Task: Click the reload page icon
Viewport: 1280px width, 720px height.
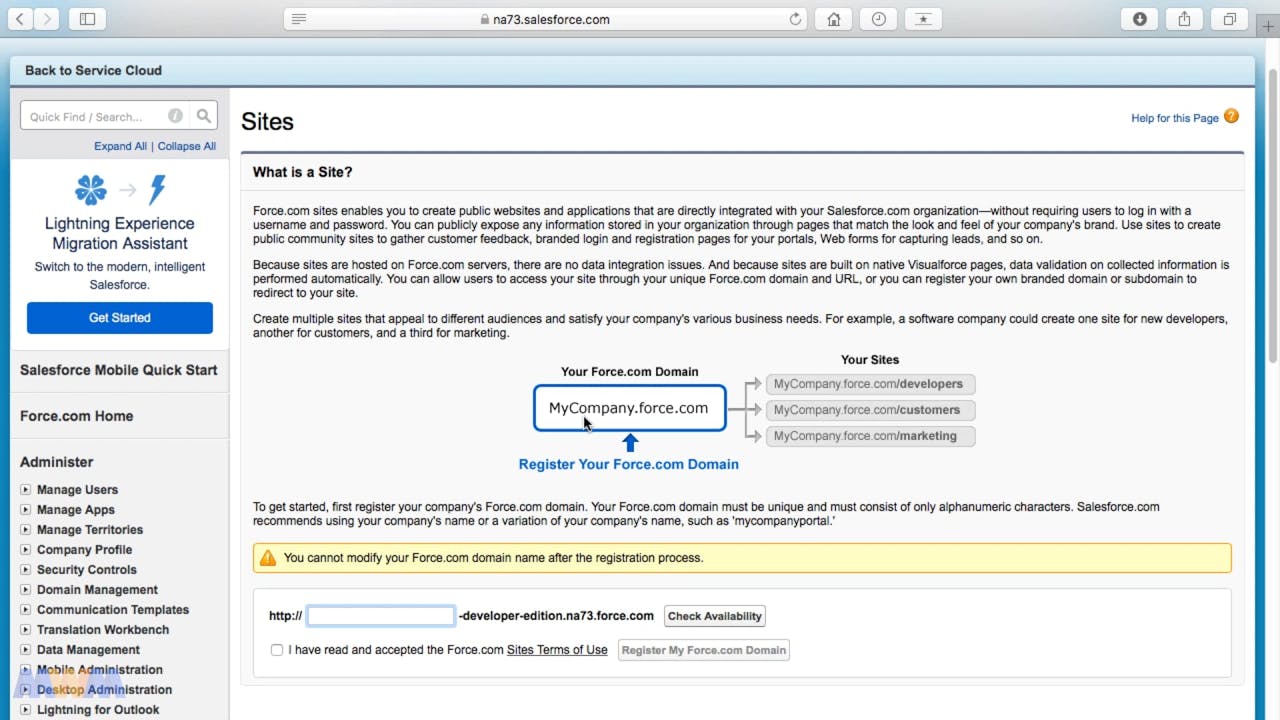Action: coord(796,19)
